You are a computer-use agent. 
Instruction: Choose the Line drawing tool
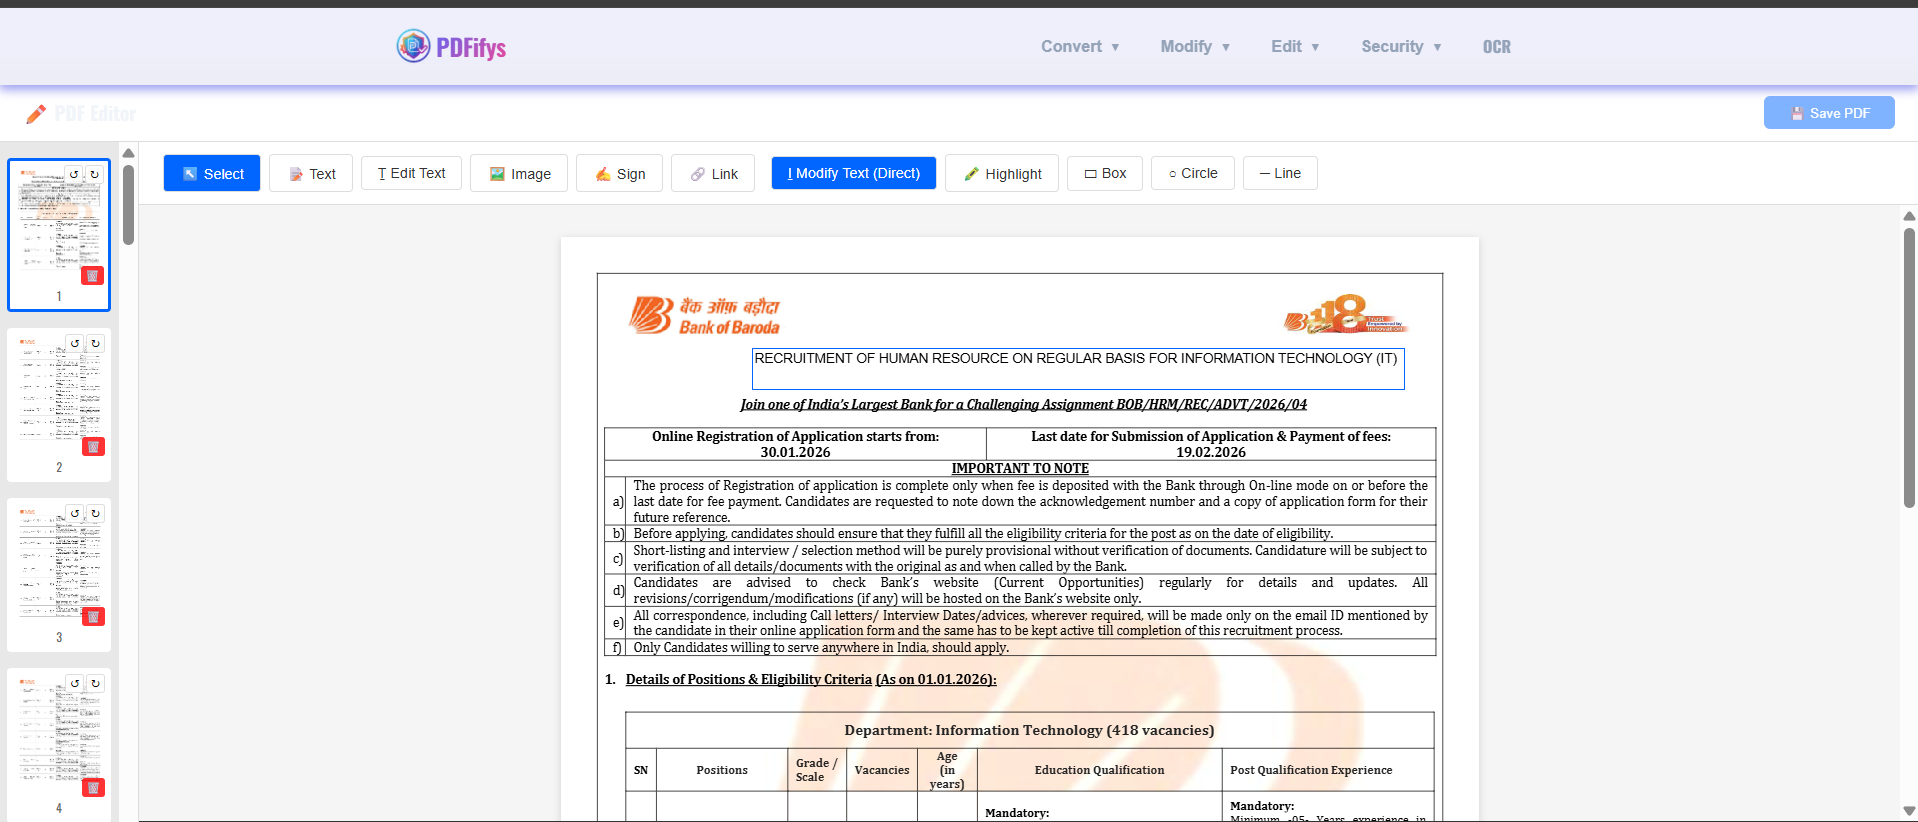[x=1280, y=173]
